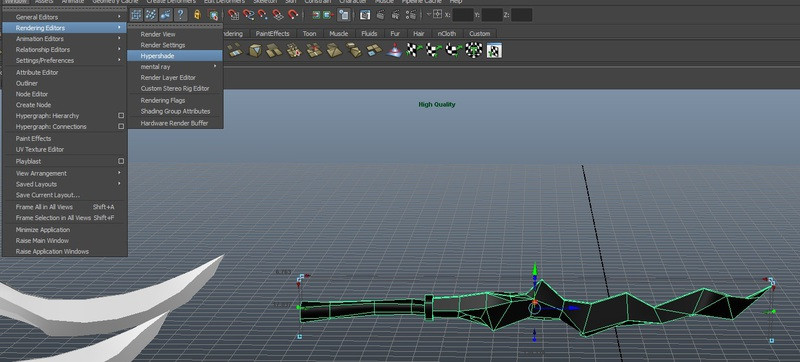Open Render Settings clapperboard icon with dots
This screenshot has height=362, width=800.
pos(410,15)
